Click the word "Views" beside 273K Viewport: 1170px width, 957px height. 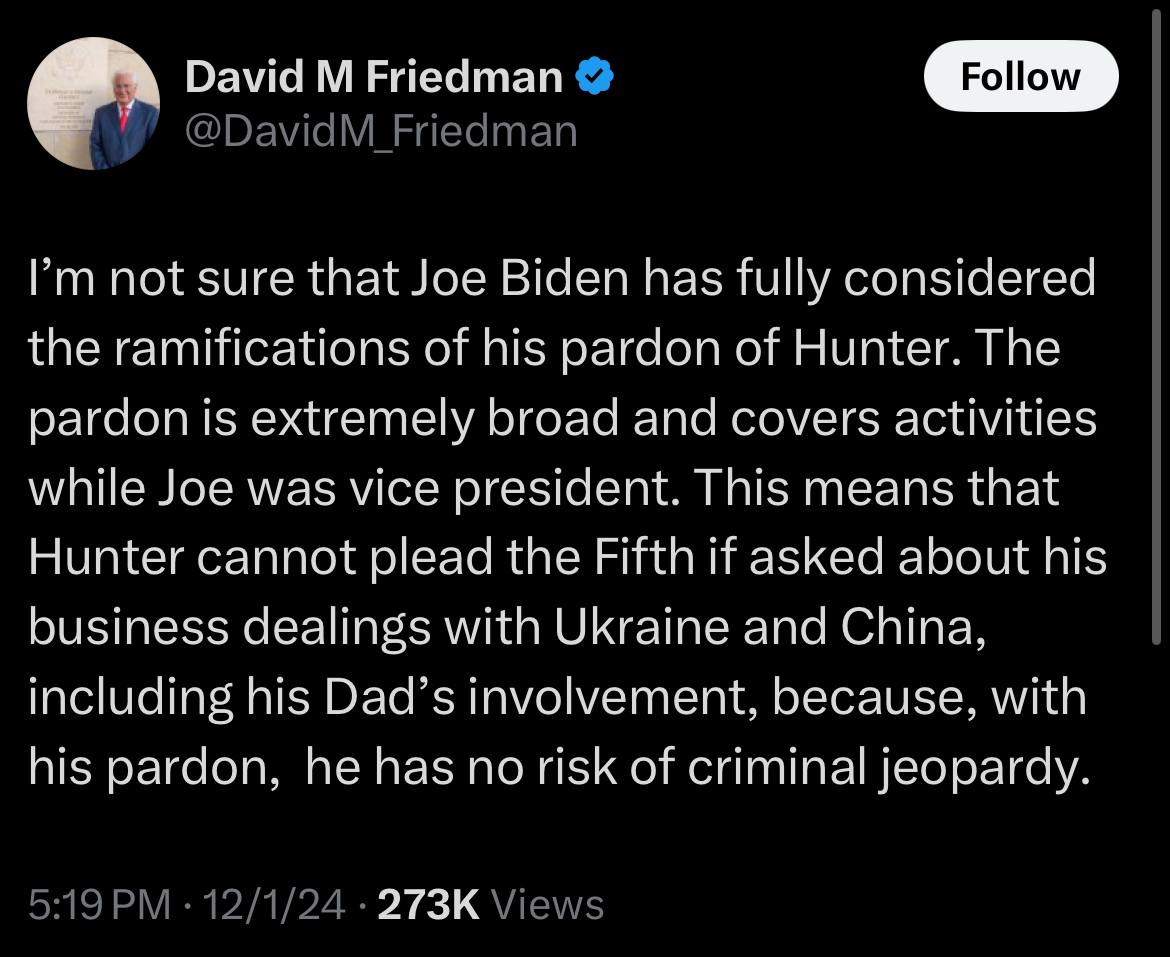[549, 905]
